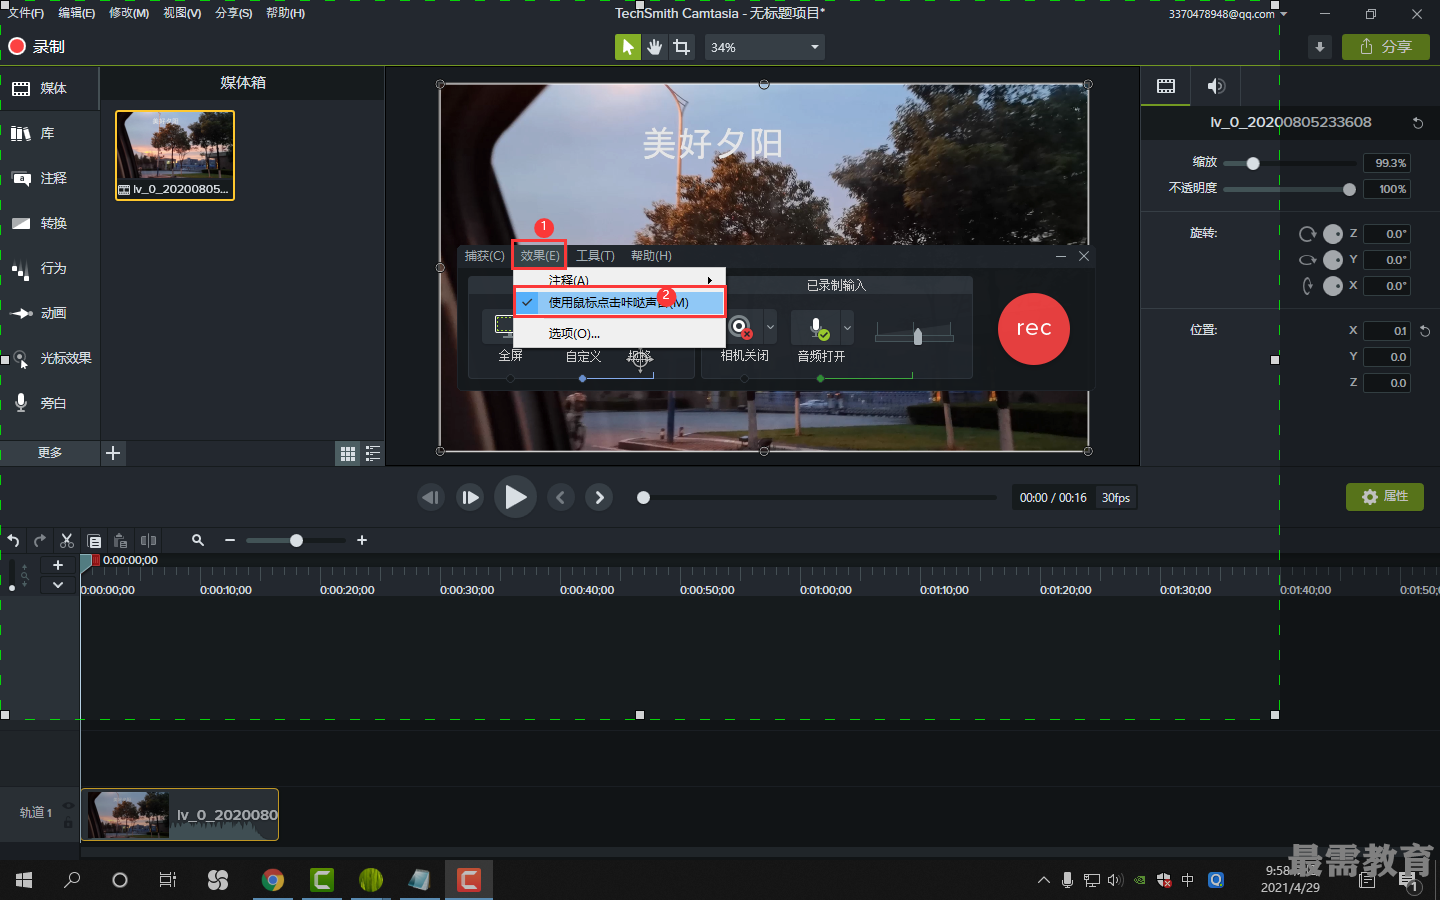Screen dimensions: 1440x900
Task: Adjust the 不透明度 opacity slider
Action: pyautogui.click(x=1349, y=189)
